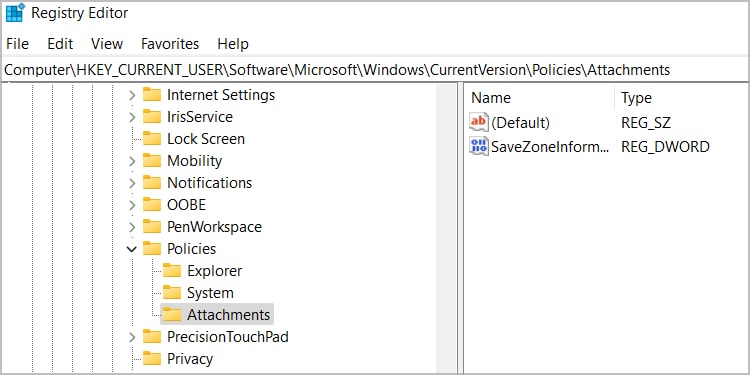
Task: Select the PenWorkspace folder icon
Action: (152, 227)
